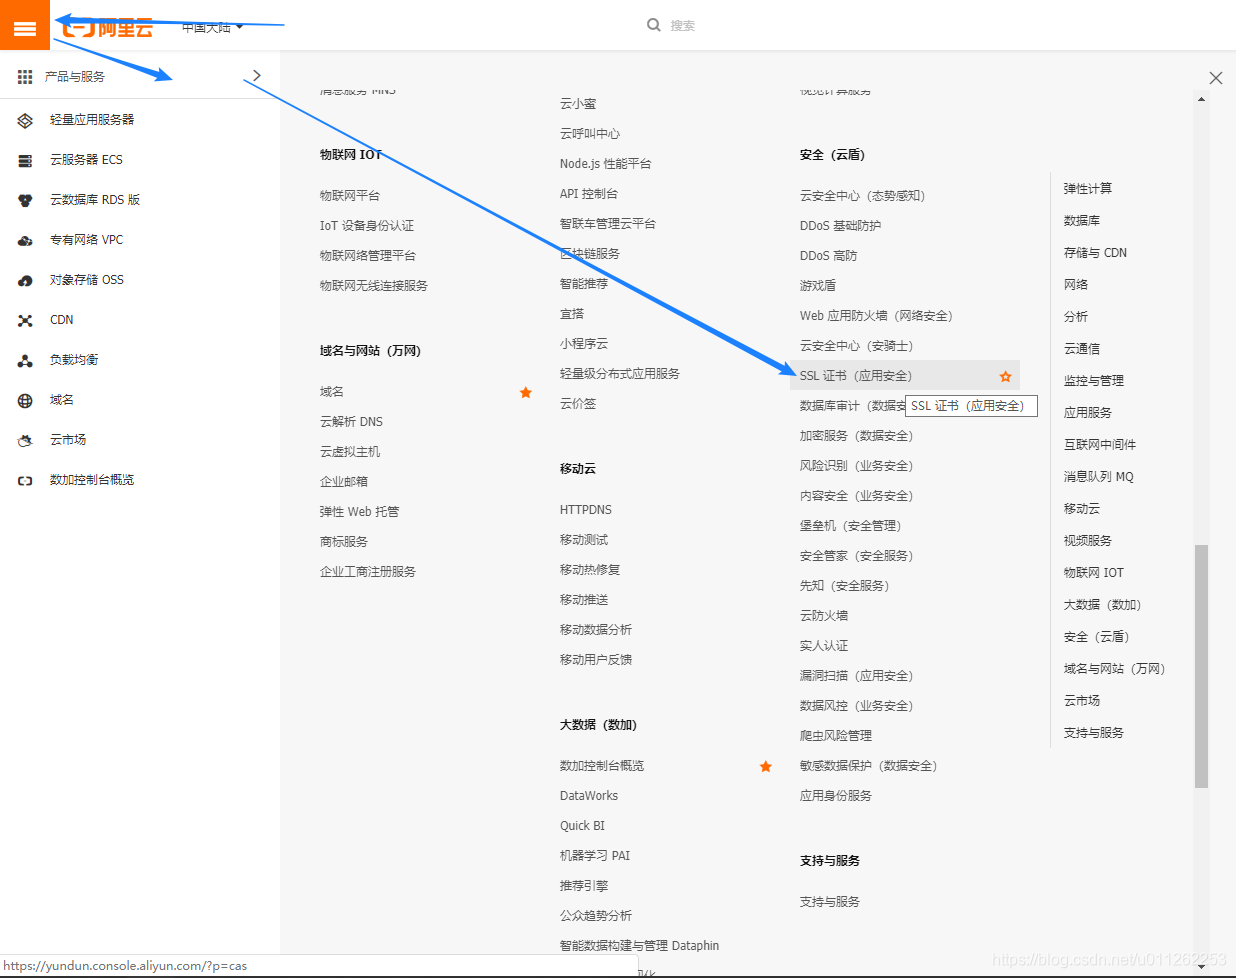Jump to 弹性计算 category
The width and height of the screenshot is (1236, 978).
[x=1088, y=189]
